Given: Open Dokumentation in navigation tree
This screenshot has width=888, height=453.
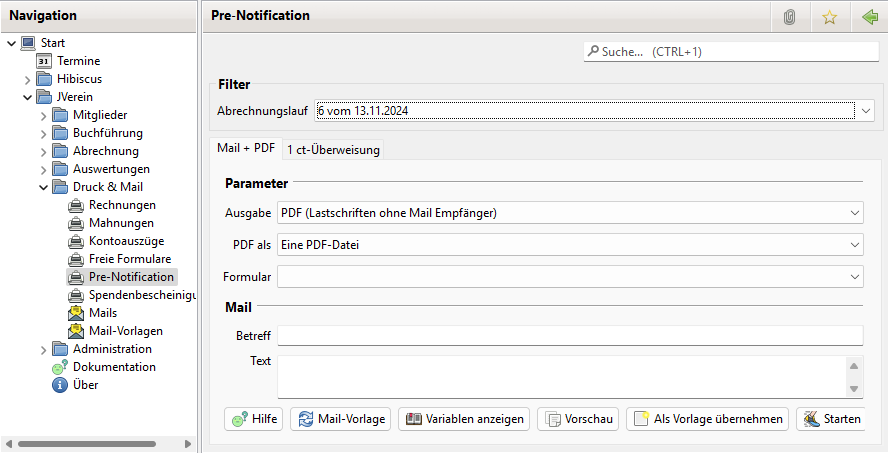Looking at the screenshot, I should pos(114,367).
